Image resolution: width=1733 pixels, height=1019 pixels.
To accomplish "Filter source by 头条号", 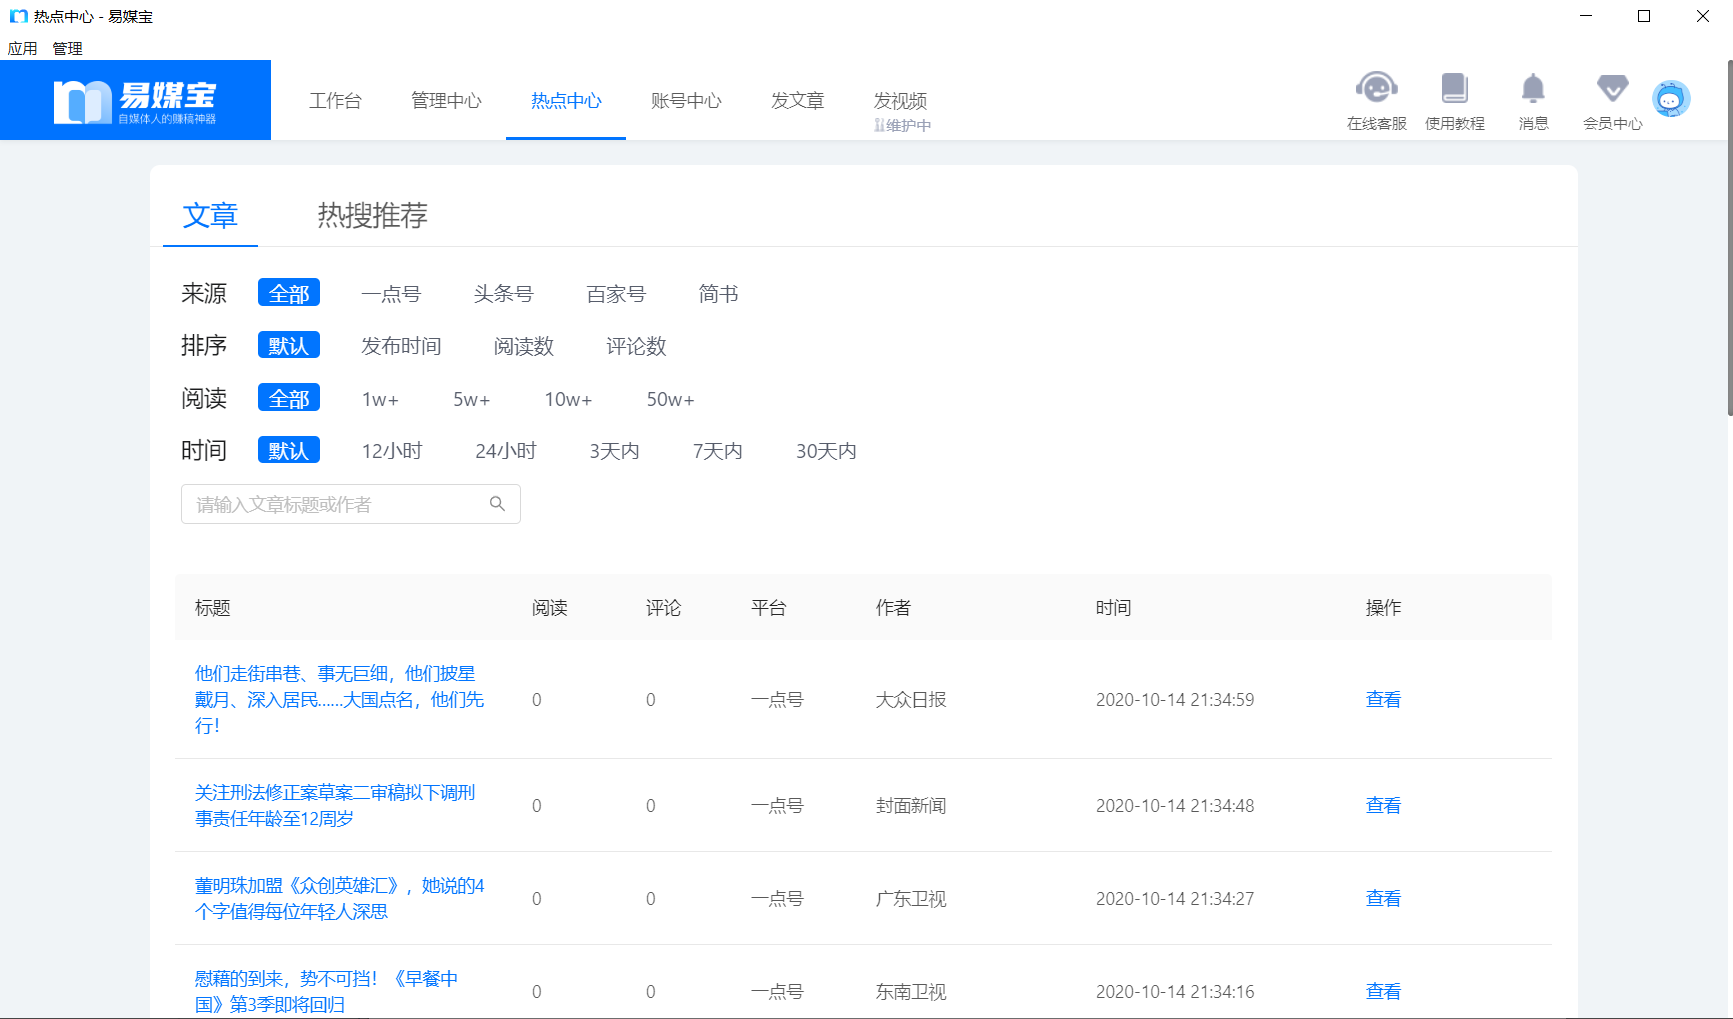I will 503,294.
